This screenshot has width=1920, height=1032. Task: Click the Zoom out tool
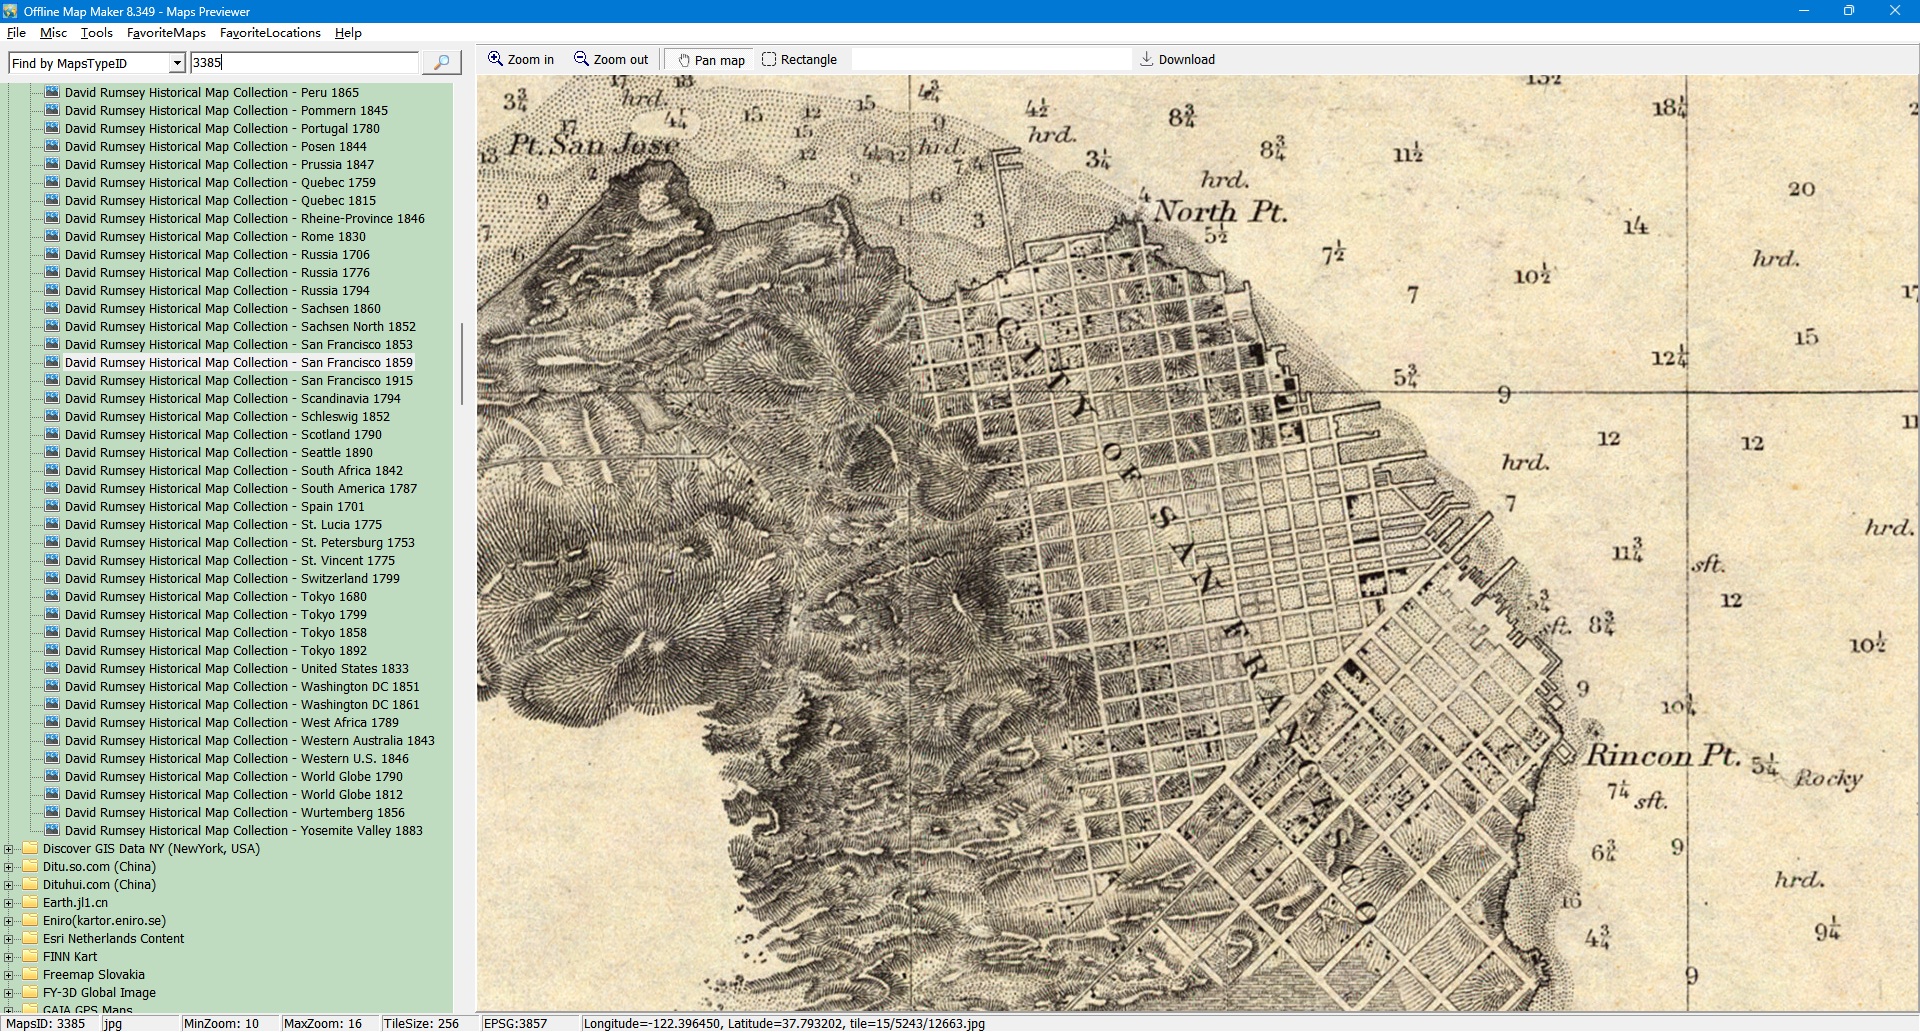click(610, 60)
